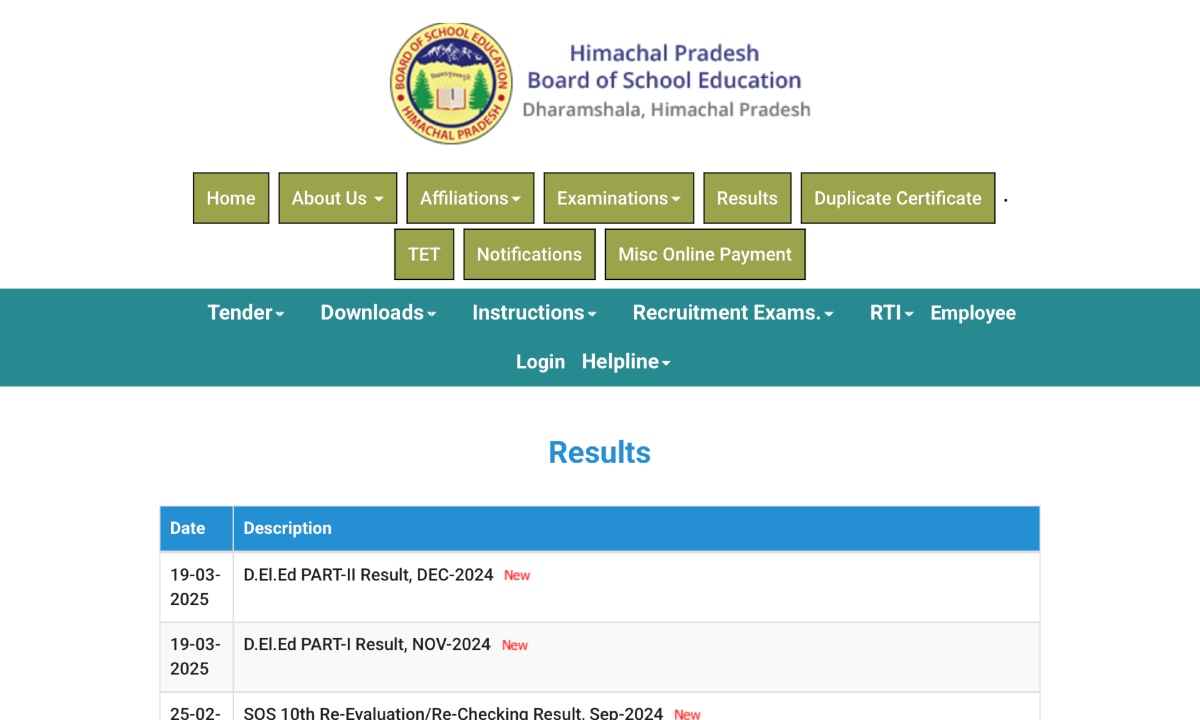The width and height of the screenshot is (1200, 720).
Task: Click the Login link
Action: pyautogui.click(x=540, y=362)
